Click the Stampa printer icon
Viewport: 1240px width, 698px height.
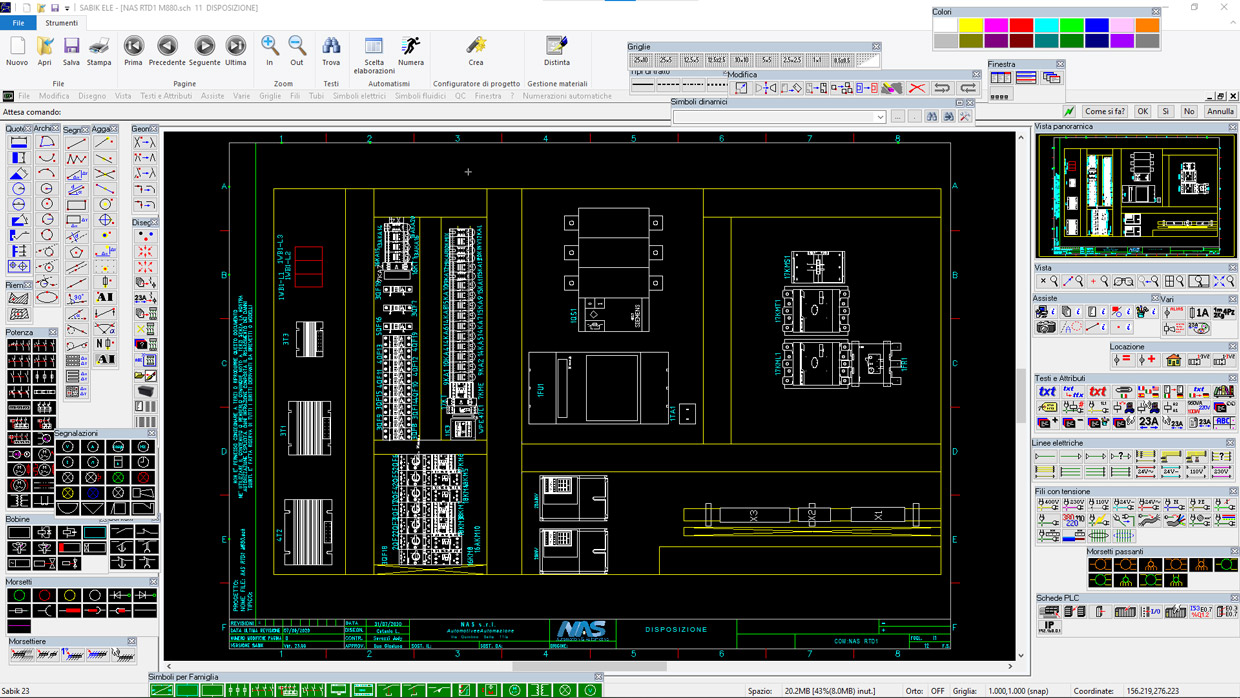[x=99, y=47]
